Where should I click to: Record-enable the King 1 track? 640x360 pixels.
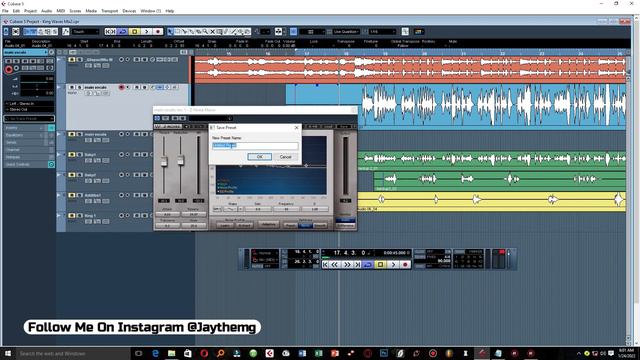pyautogui.click(x=121, y=216)
